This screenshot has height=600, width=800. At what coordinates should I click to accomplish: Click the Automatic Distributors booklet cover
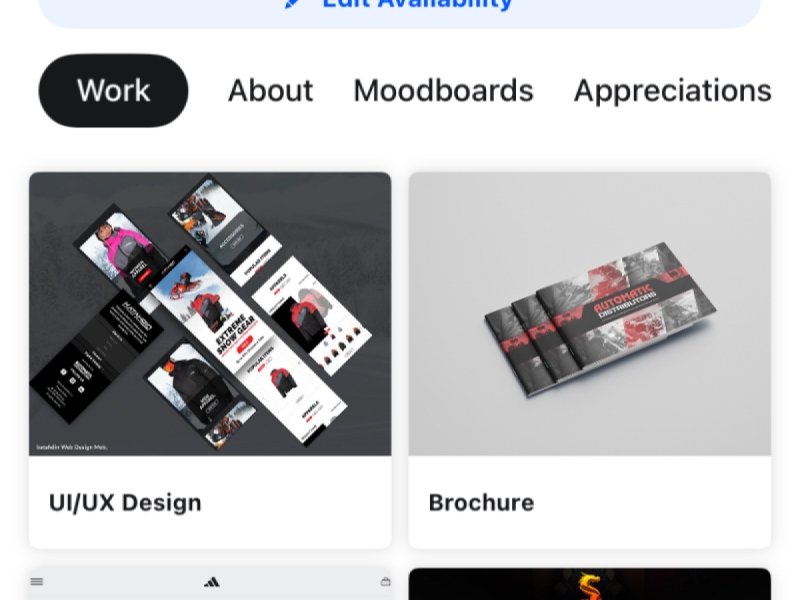click(627, 306)
